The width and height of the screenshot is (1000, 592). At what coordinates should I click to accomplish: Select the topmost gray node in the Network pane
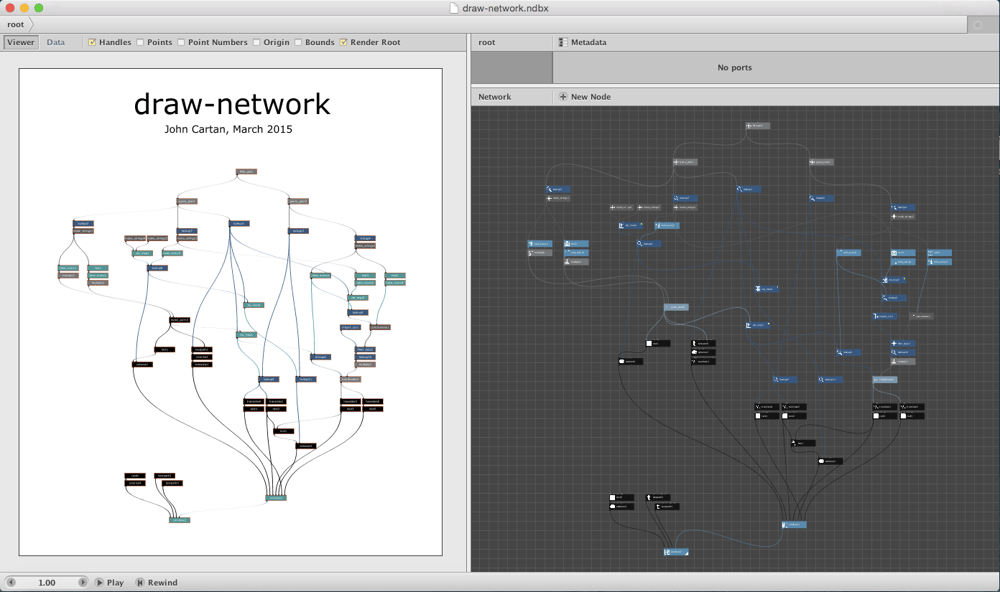(758, 126)
